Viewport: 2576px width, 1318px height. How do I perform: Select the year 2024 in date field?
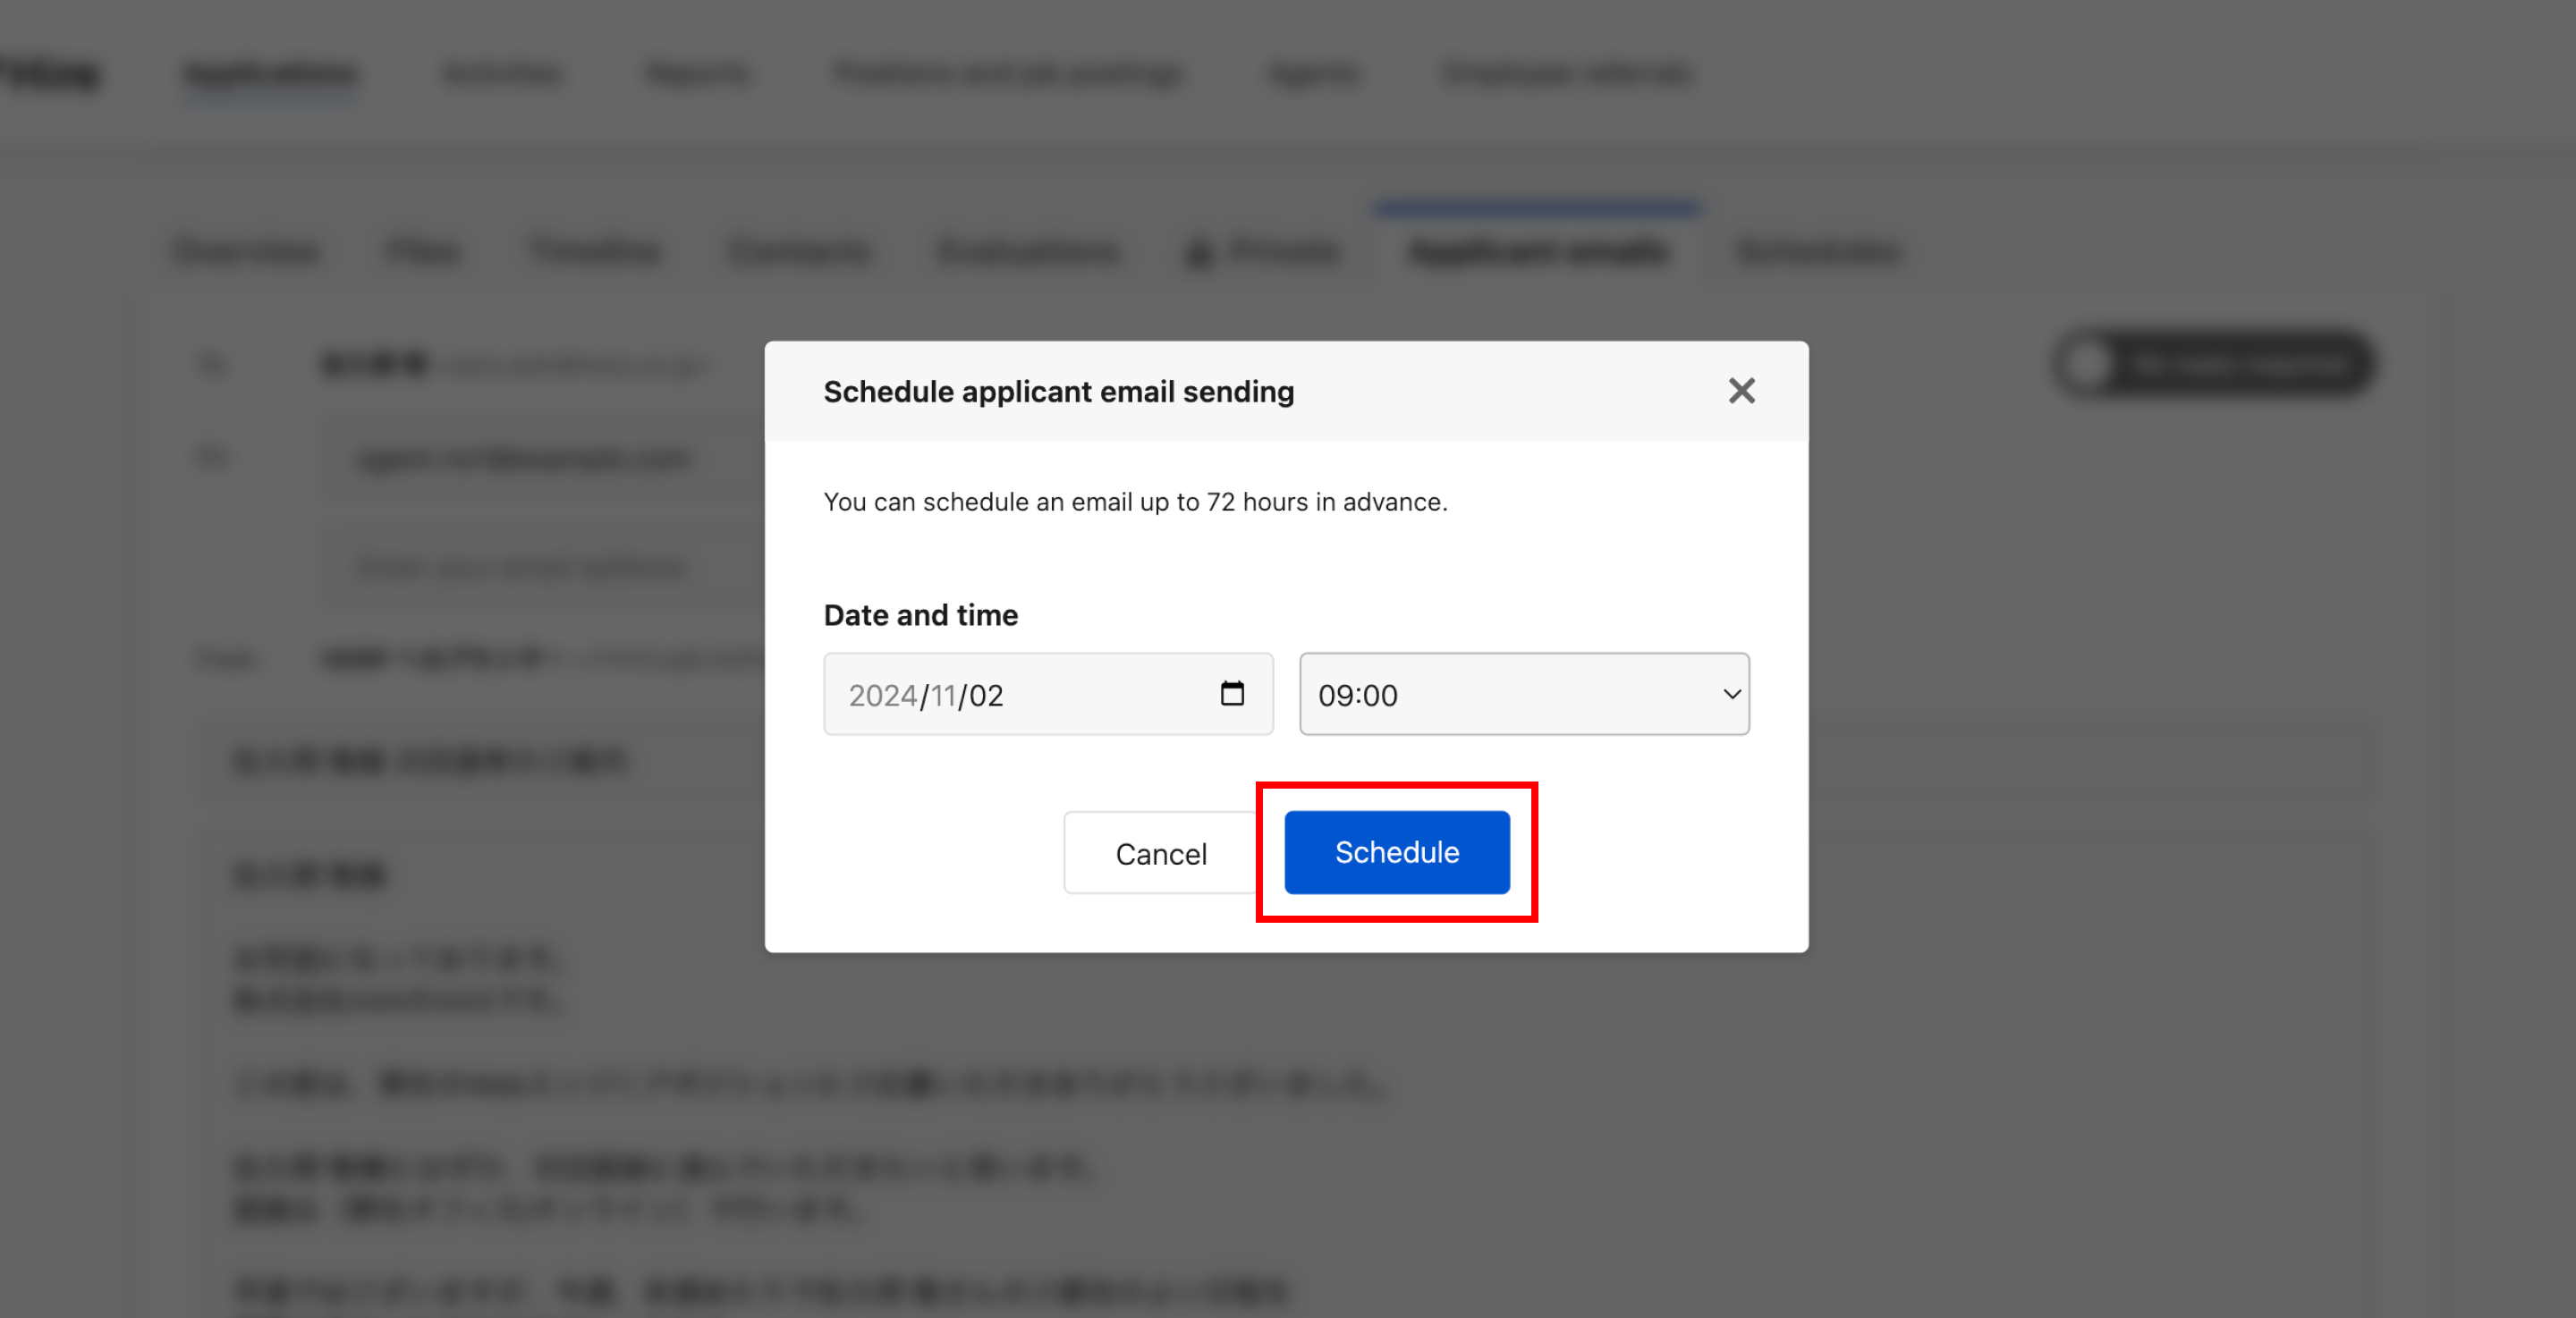(x=882, y=695)
